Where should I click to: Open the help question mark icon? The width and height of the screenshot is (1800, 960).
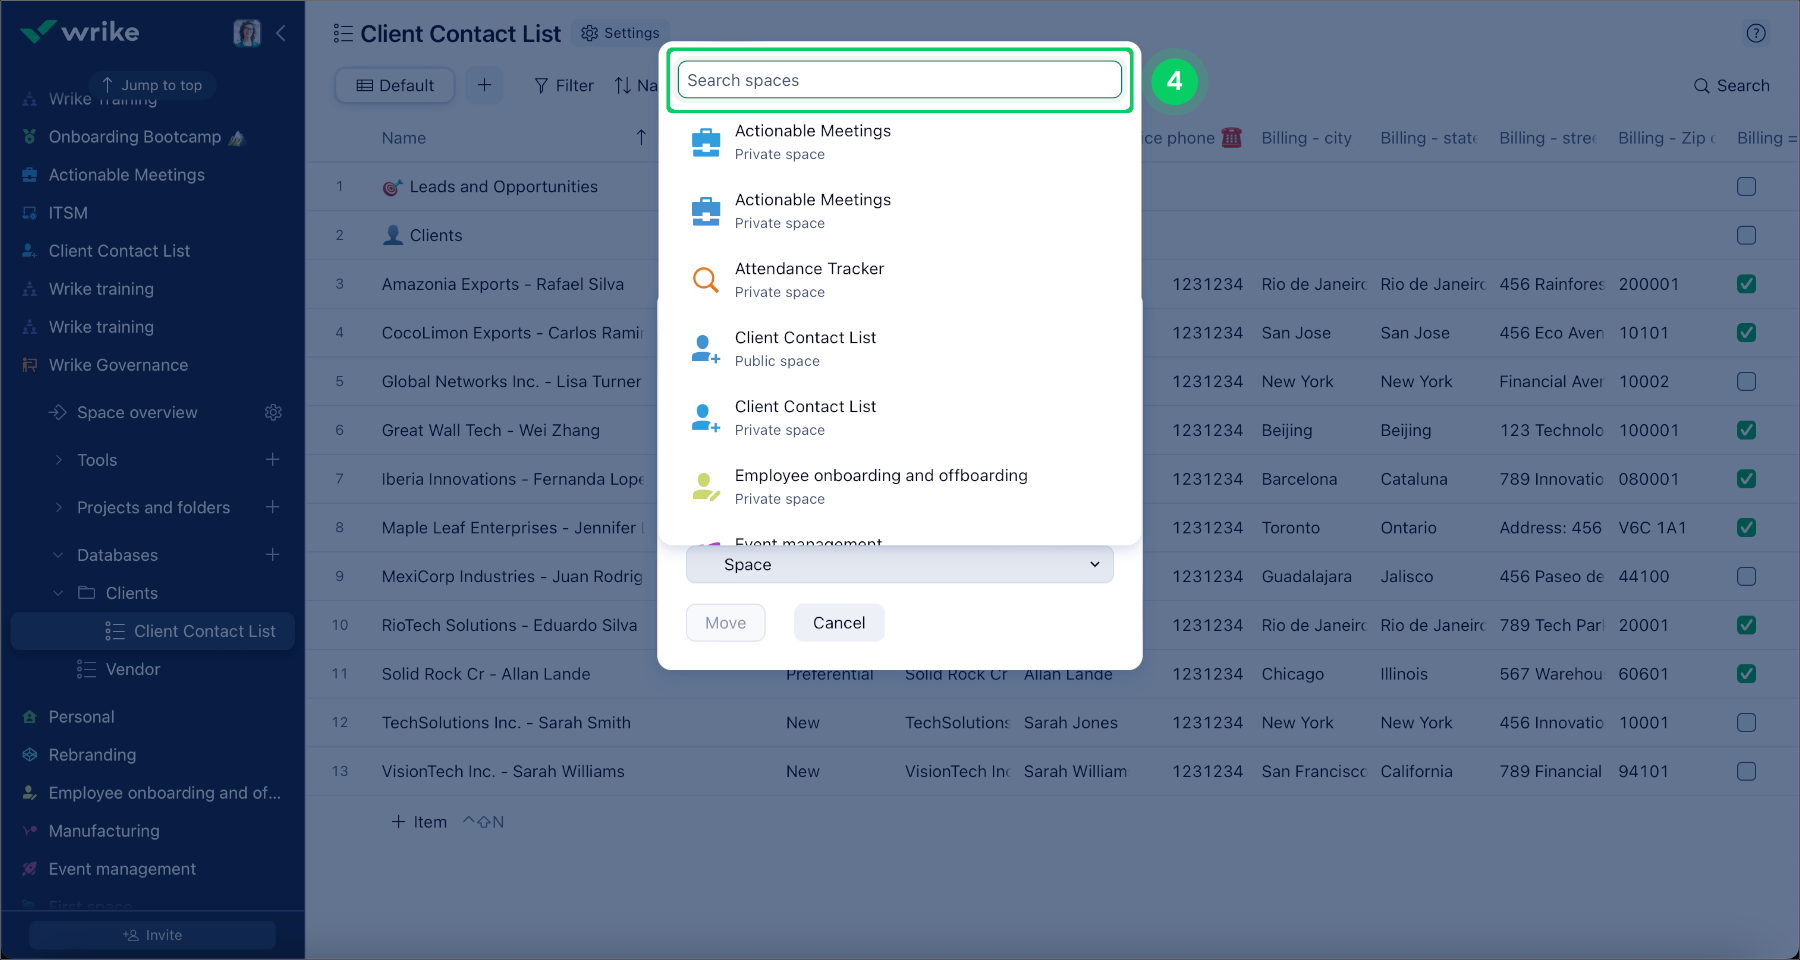1756,33
